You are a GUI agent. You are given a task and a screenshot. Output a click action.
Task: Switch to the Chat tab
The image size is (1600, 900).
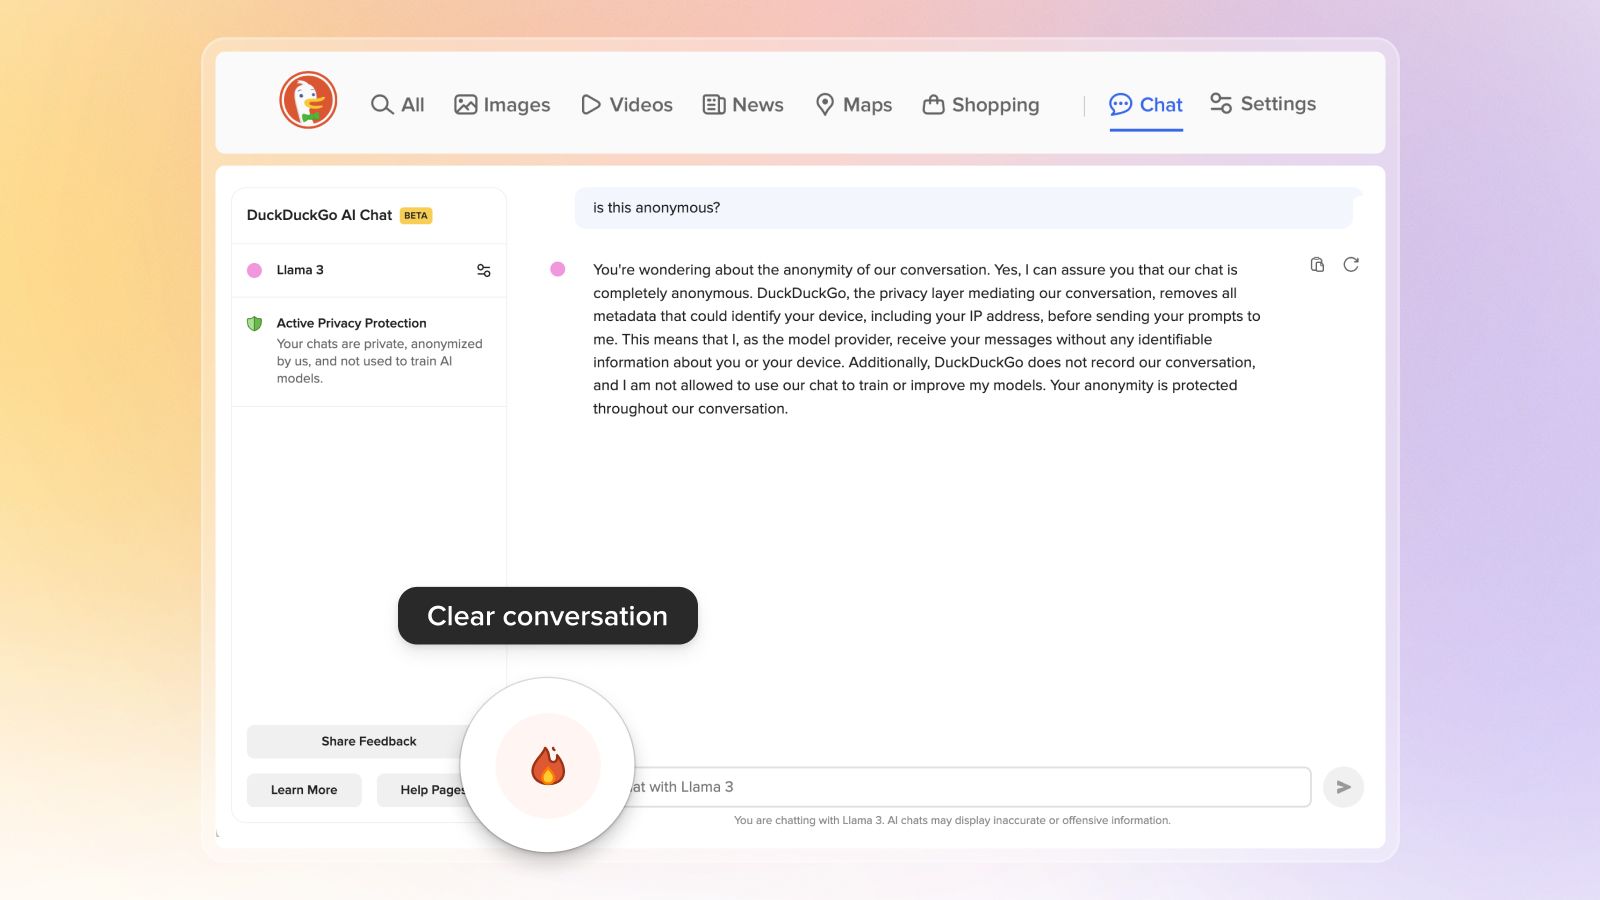1146,103
